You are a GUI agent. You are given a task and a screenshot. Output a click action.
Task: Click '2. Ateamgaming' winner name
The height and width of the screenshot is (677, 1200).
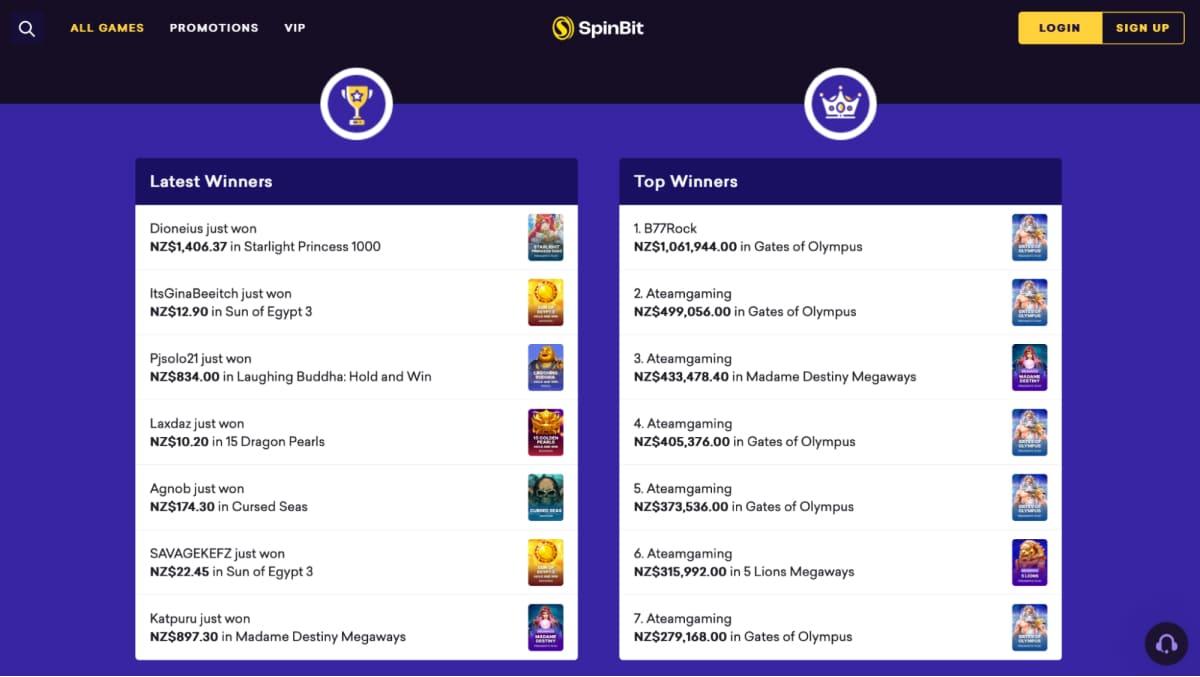point(683,293)
